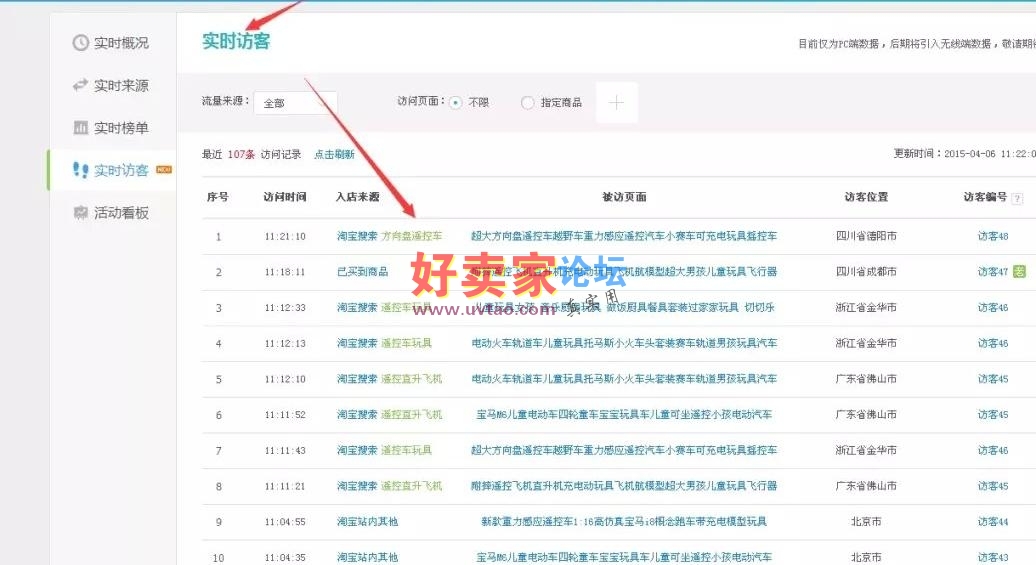Image resolution: width=1036 pixels, height=565 pixels.
Task: Click the clock icon beside 实时概况
Action: tap(81, 43)
